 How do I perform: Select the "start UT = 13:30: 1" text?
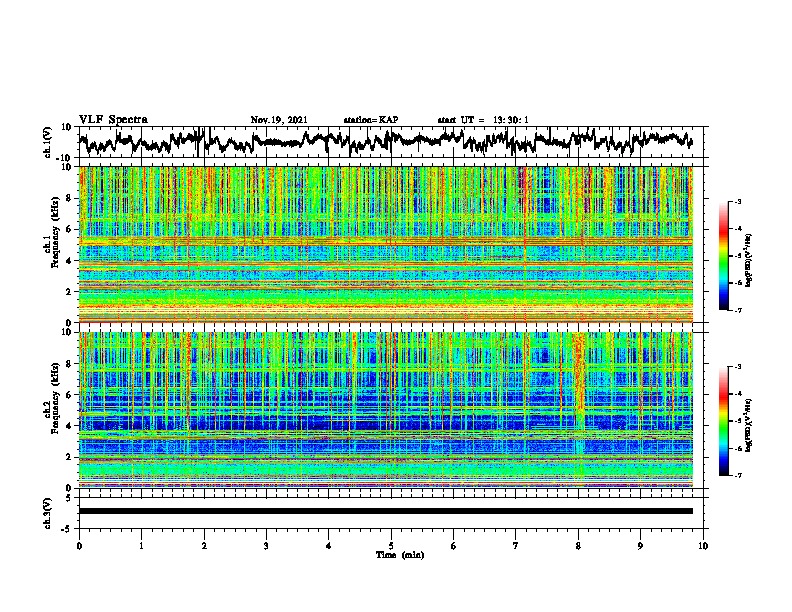[483, 120]
